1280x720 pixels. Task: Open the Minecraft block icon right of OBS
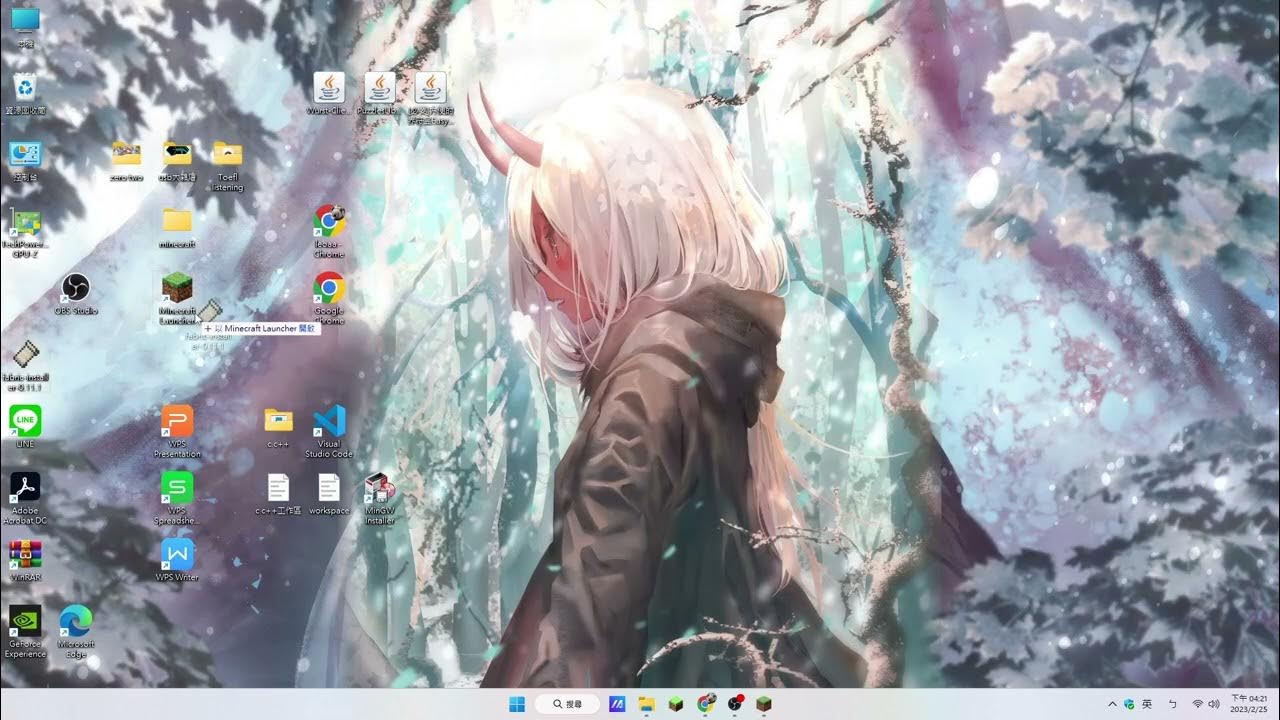coord(764,704)
